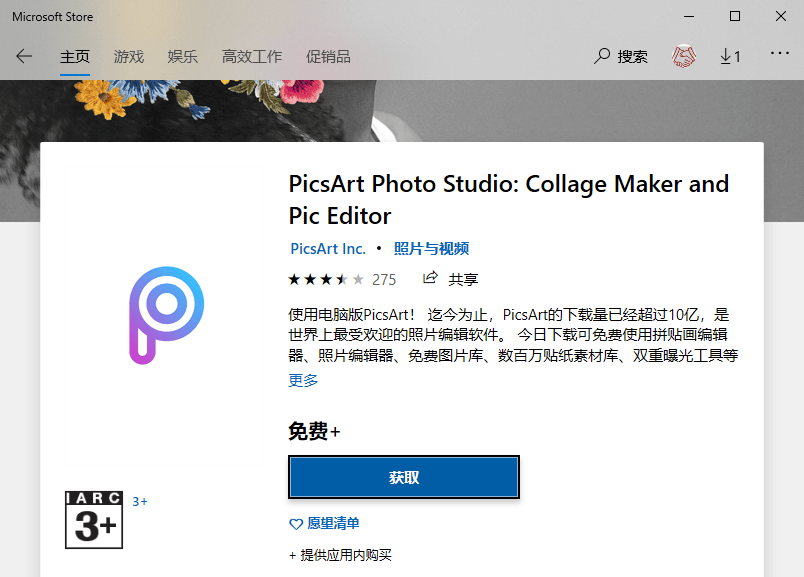Close the Microsoft Store window
804x577 pixels.
[x=781, y=16]
